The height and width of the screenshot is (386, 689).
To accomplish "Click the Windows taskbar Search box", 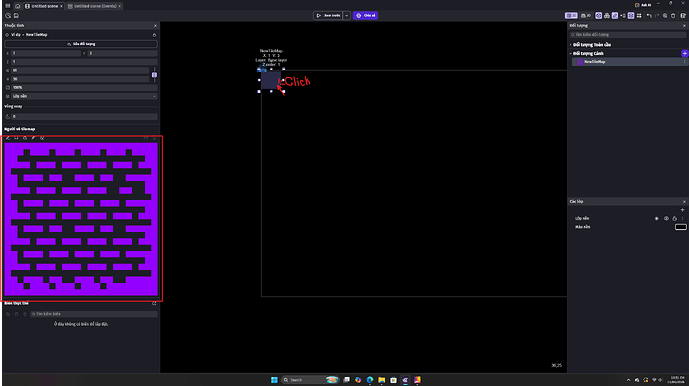I will 310,380.
